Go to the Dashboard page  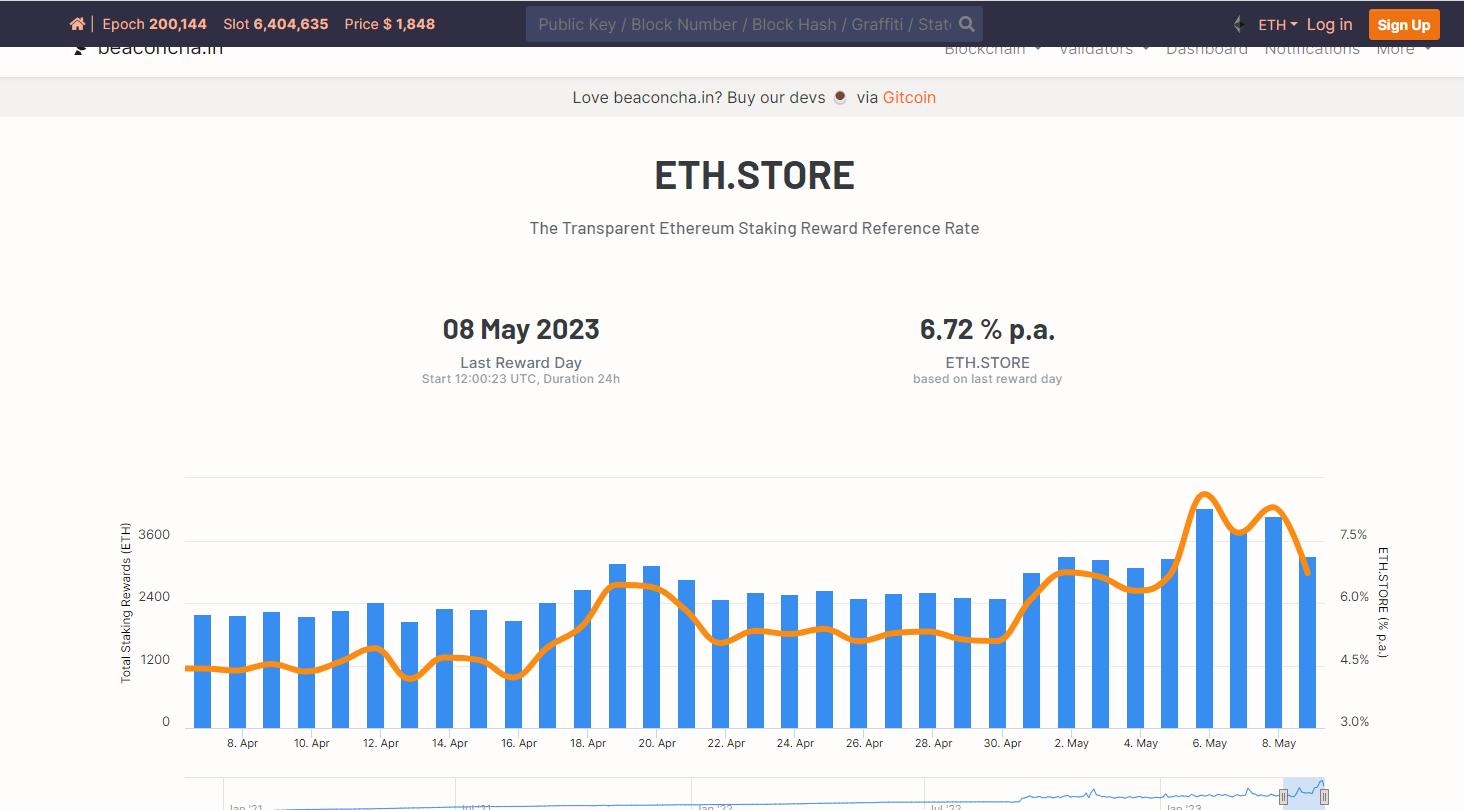pos(1206,50)
